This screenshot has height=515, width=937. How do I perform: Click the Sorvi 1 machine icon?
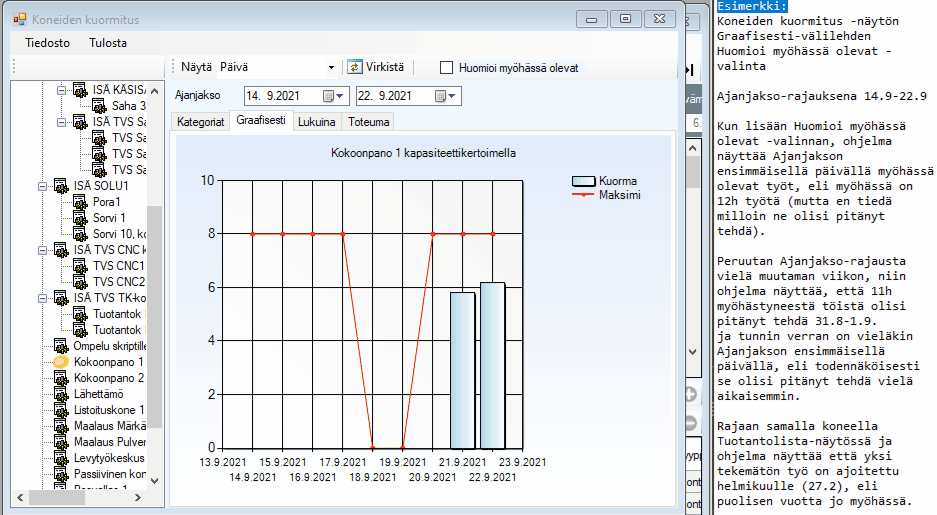[x=80, y=218]
